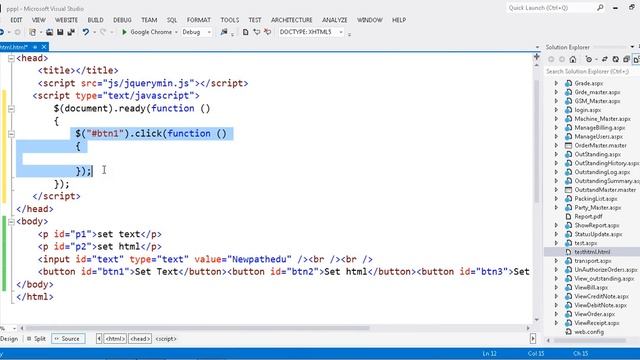Viewport: 640px width, 360px height.
Task: Select testhtml.html in Solution Explorer
Action: coord(592,252)
